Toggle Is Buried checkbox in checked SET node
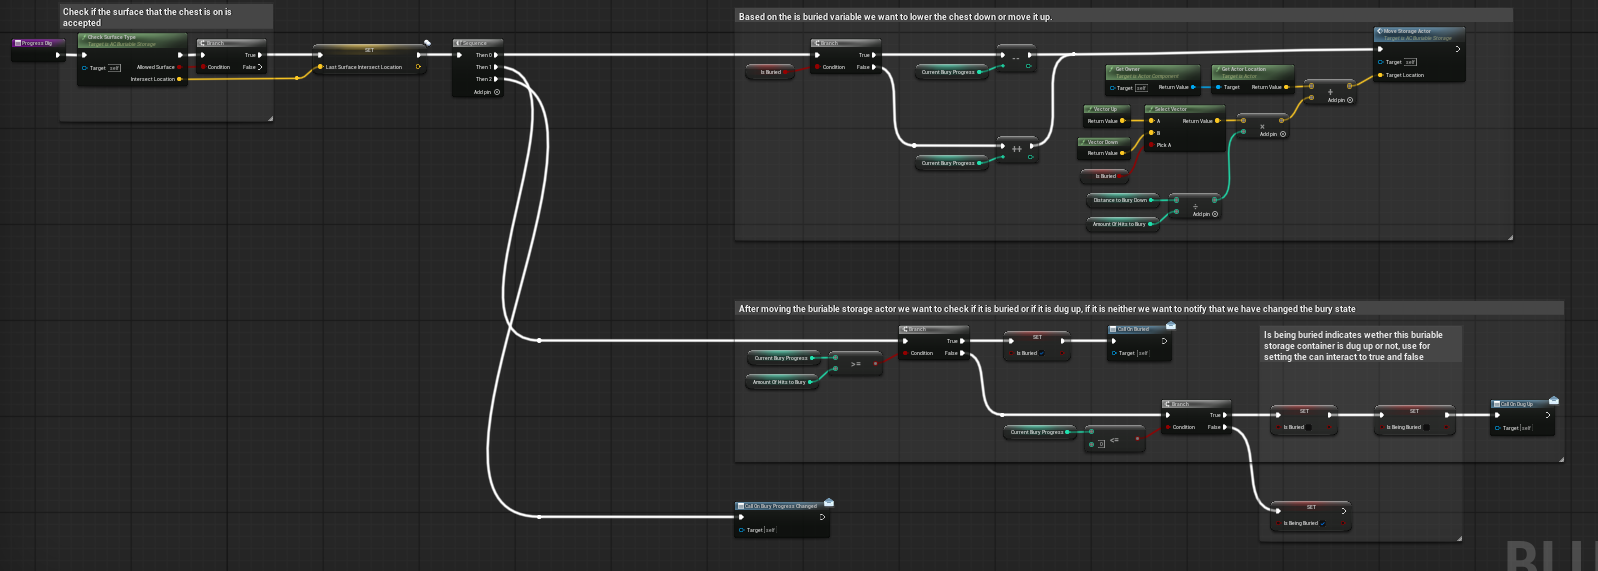Viewport: 1598px width, 571px height. (1042, 353)
